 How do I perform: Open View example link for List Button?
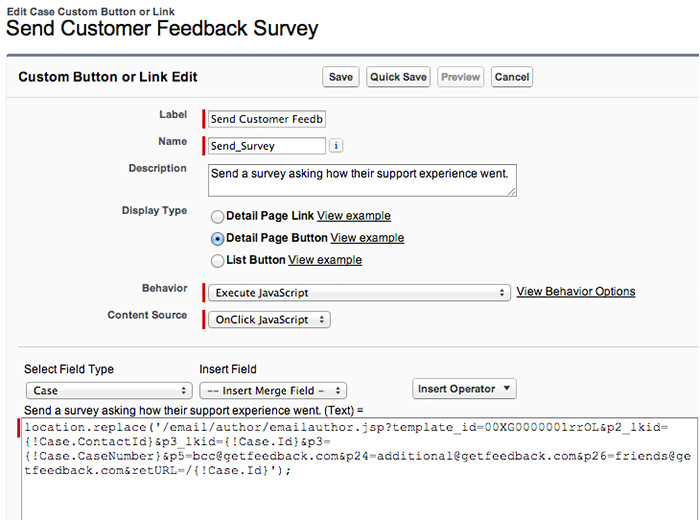(x=325, y=260)
